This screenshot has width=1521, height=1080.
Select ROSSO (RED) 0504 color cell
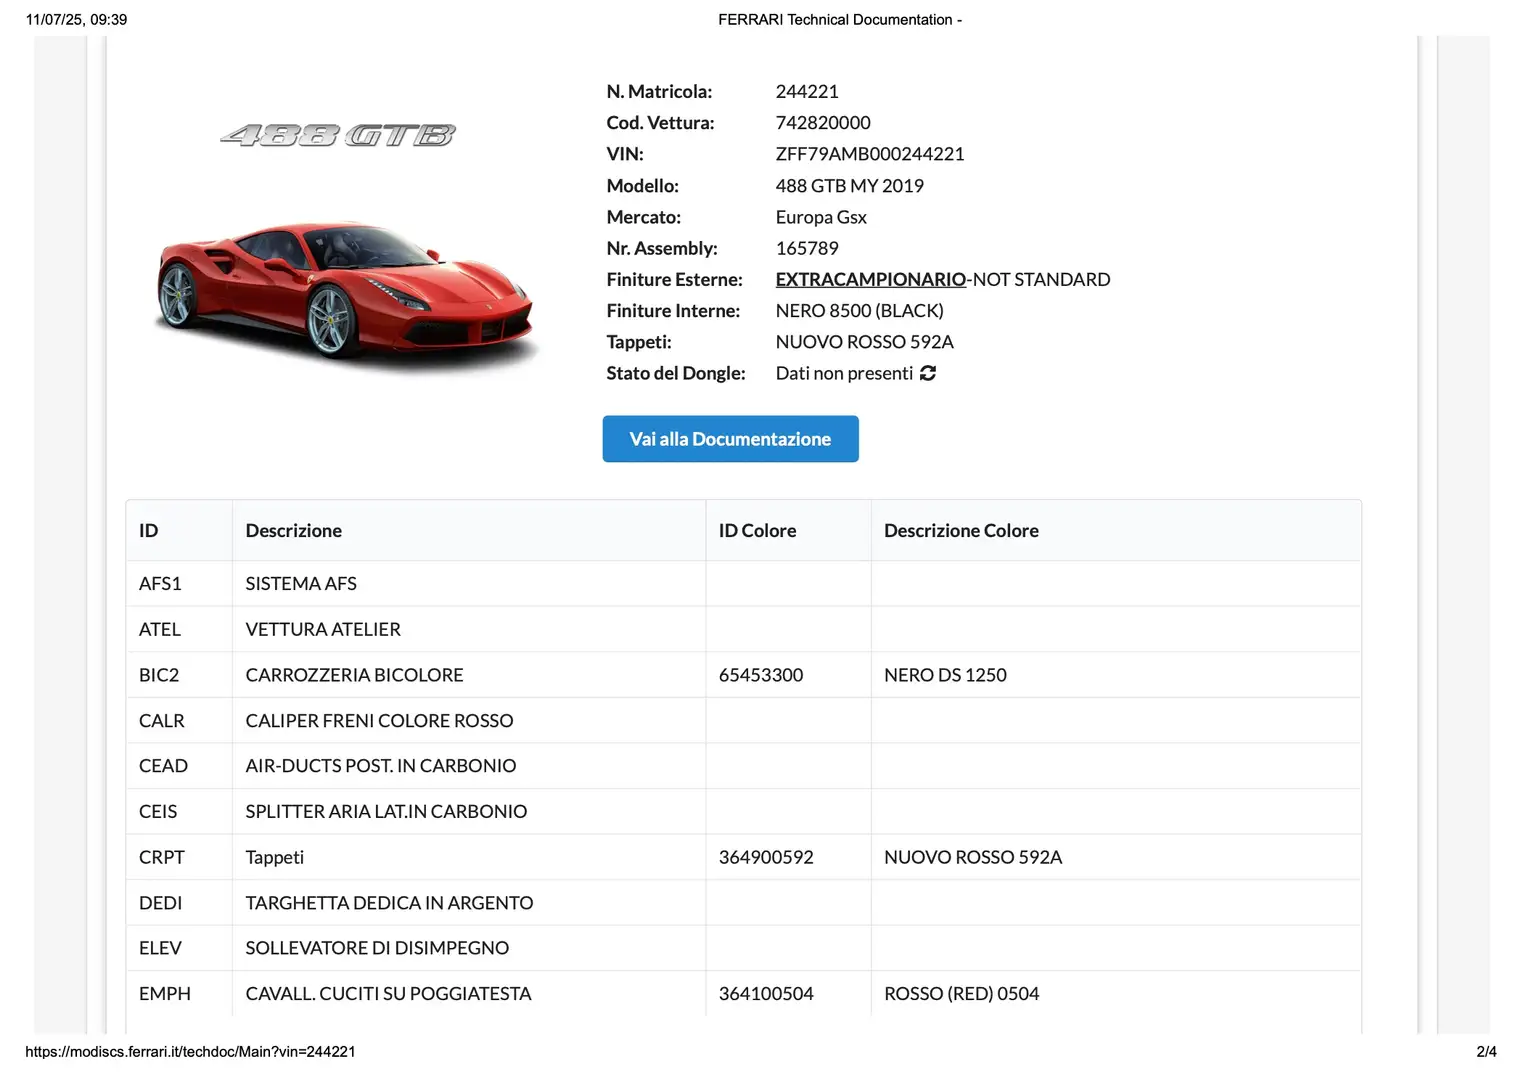(1116, 994)
